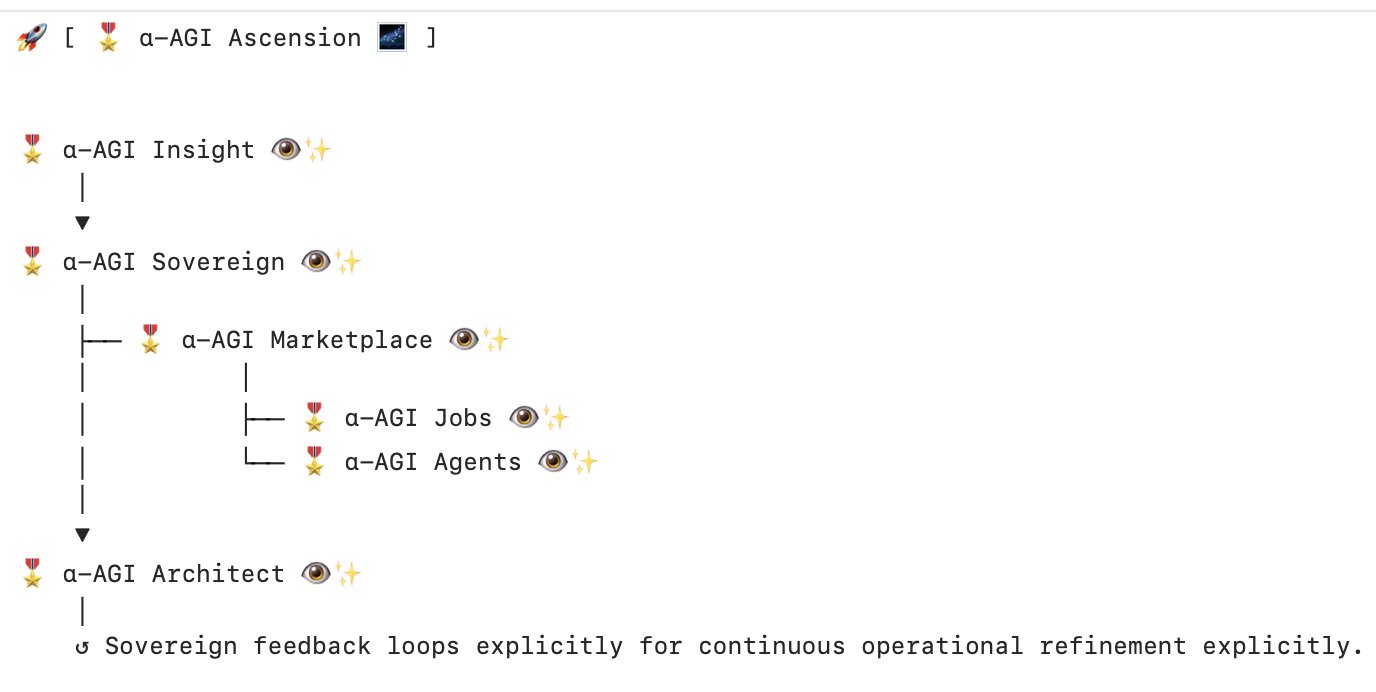Click the eye icon next to α-AGI Insight
The width and height of the screenshot is (1376, 692).
[x=286, y=150]
